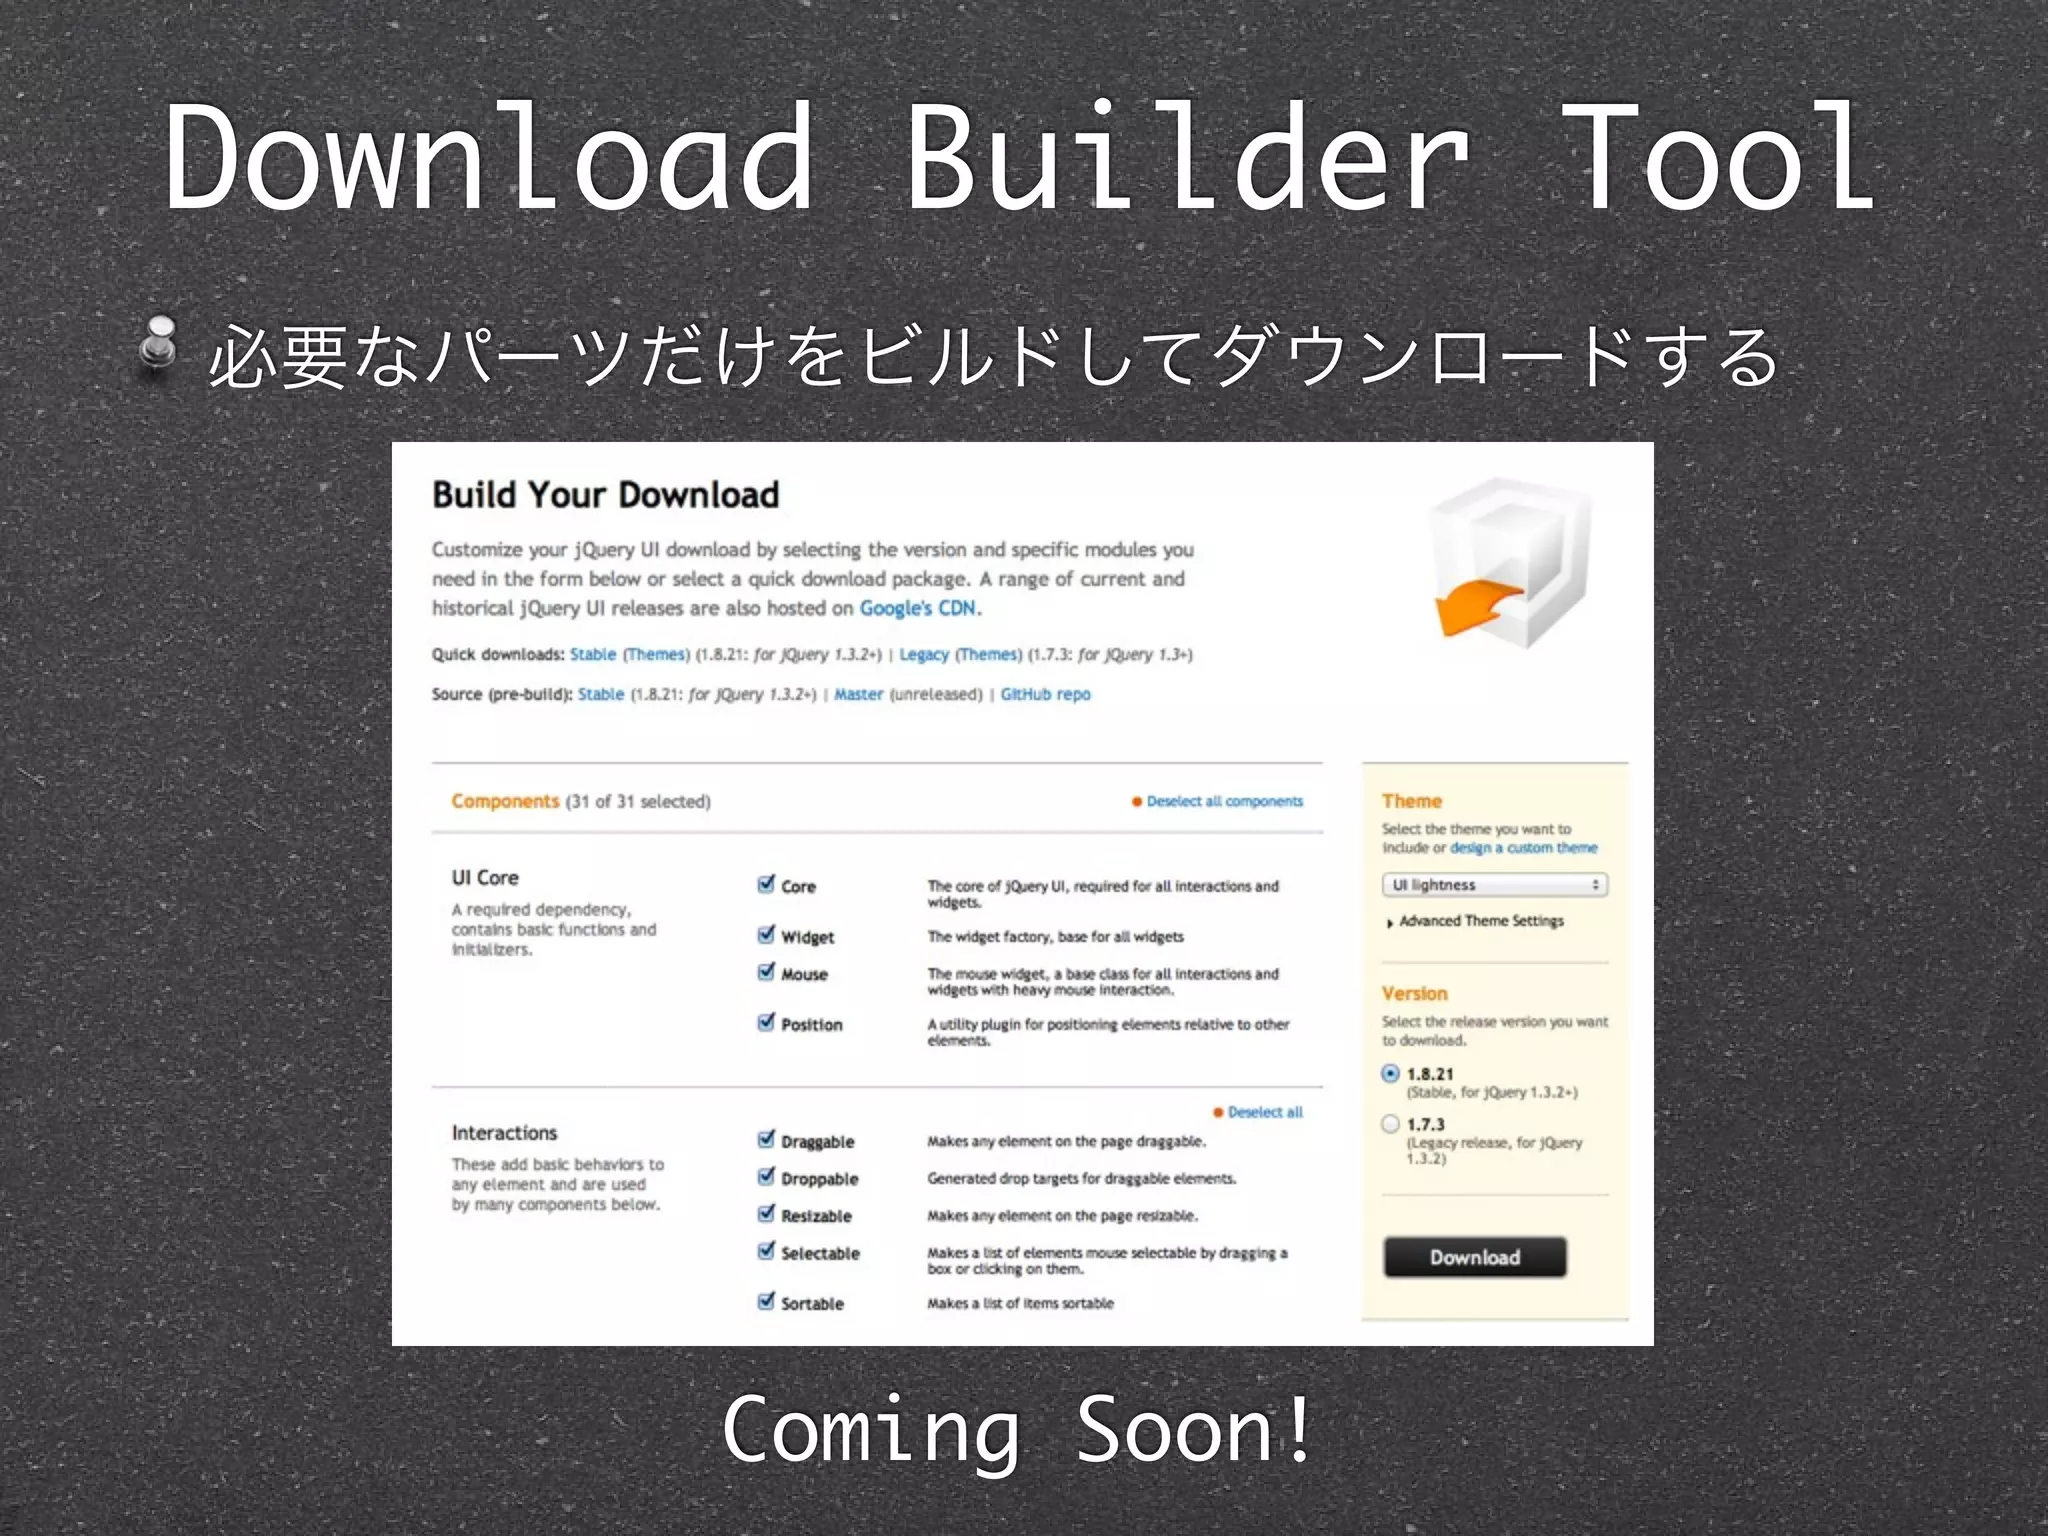
Task: Open the GitHub repo link
Action: pyautogui.click(x=1046, y=694)
